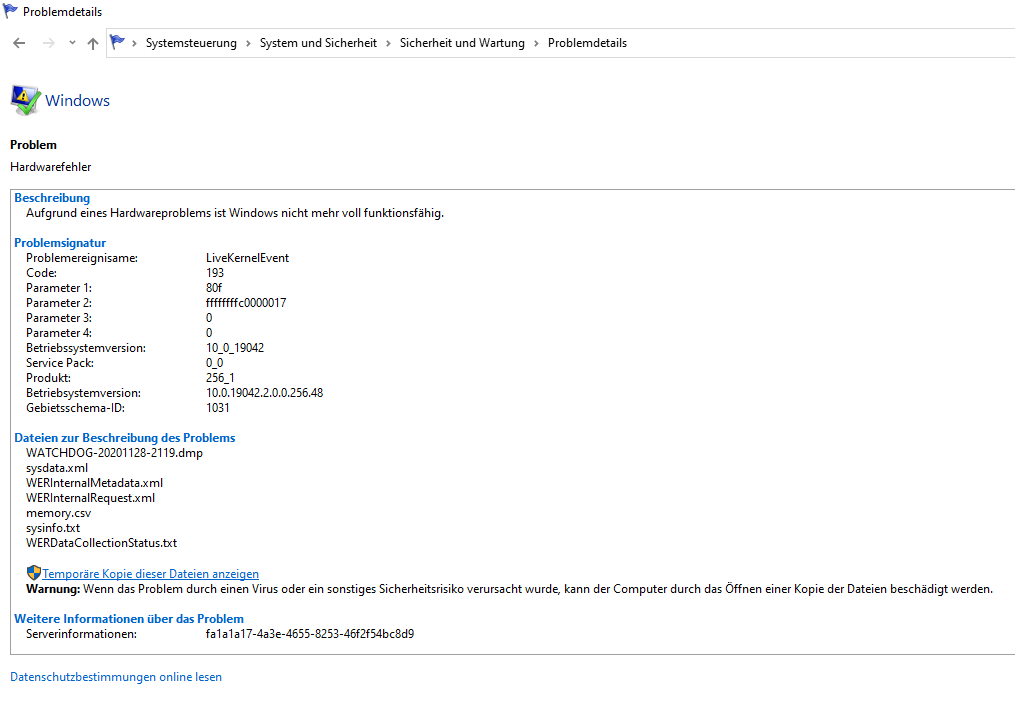Click the forward navigation arrow
Image resolution: width=1015 pixels, height=721 pixels.
[x=49, y=43]
